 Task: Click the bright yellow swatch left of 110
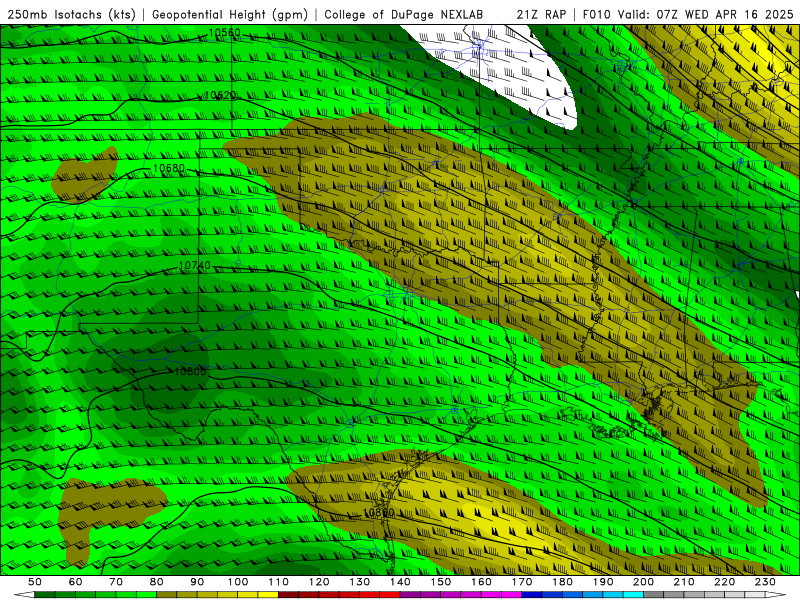click(268, 594)
